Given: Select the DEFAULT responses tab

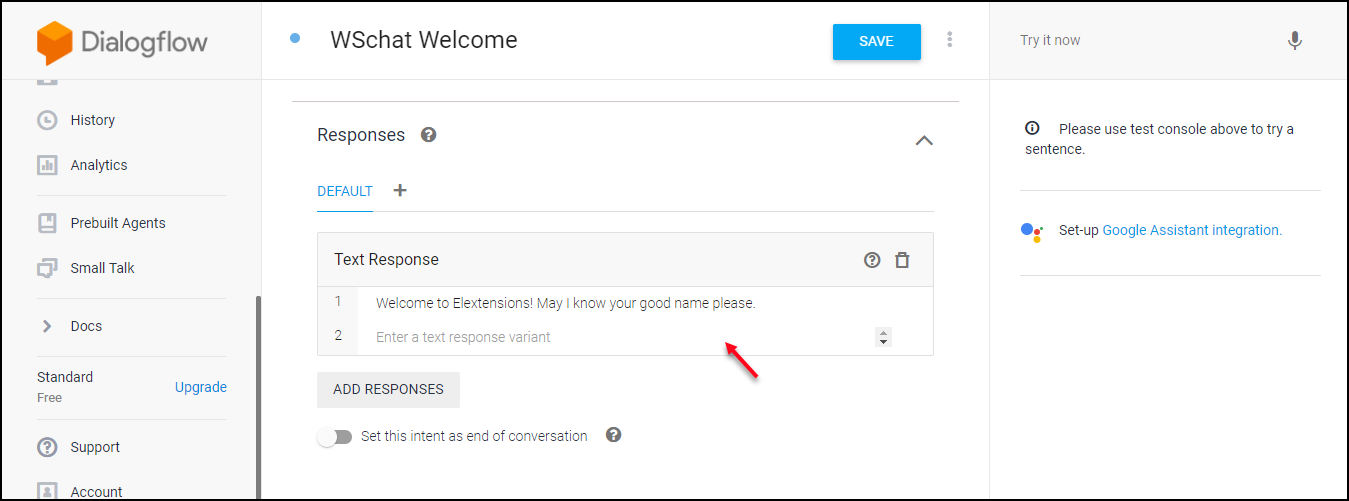Looking at the screenshot, I should 345,191.
